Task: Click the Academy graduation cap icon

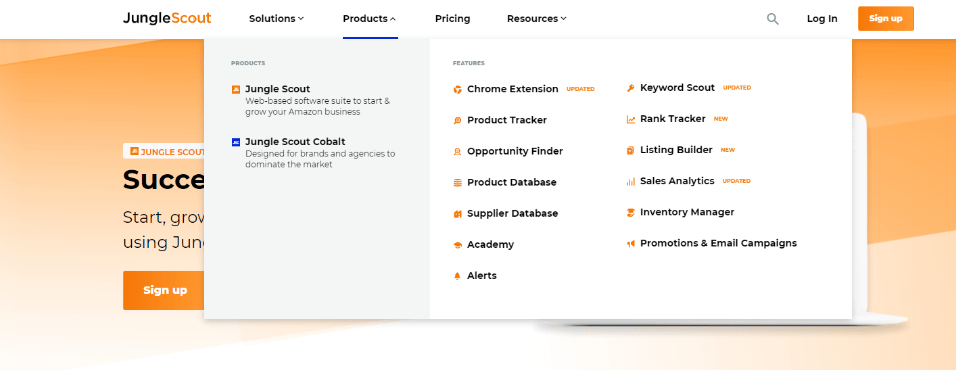Action: pyautogui.click(x=457, y=245)
